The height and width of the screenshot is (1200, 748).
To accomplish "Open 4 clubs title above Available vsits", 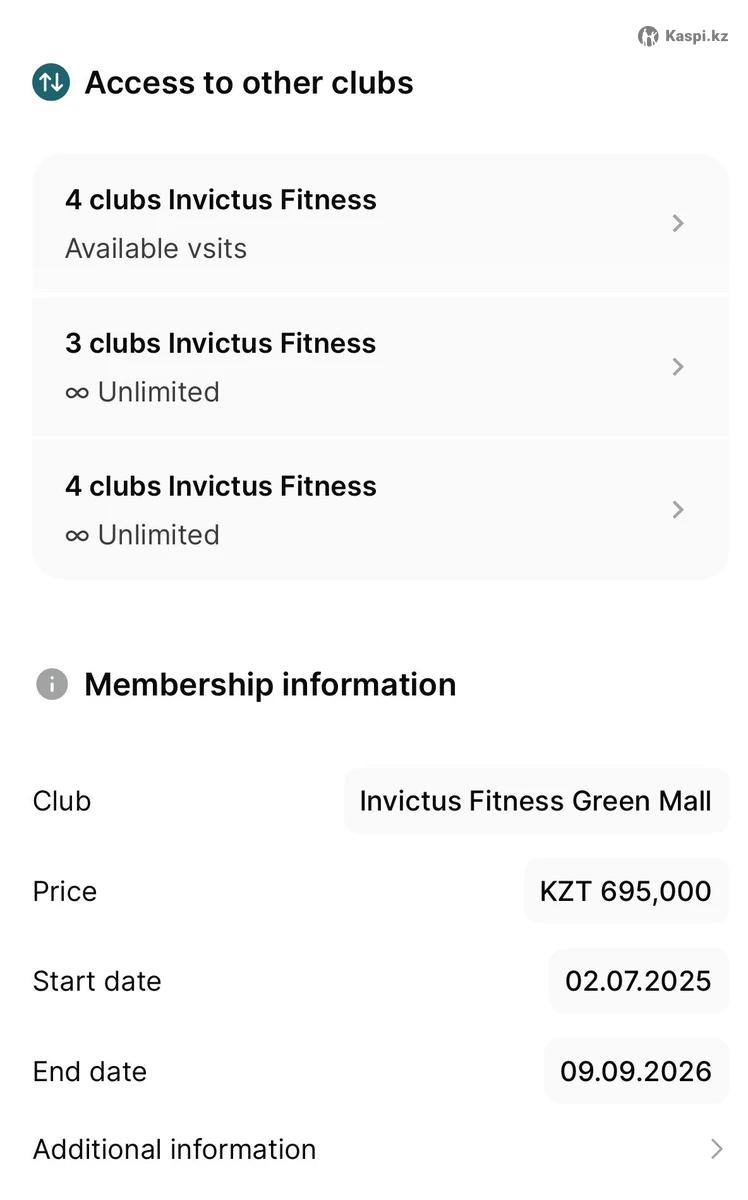I will [221, 200].
